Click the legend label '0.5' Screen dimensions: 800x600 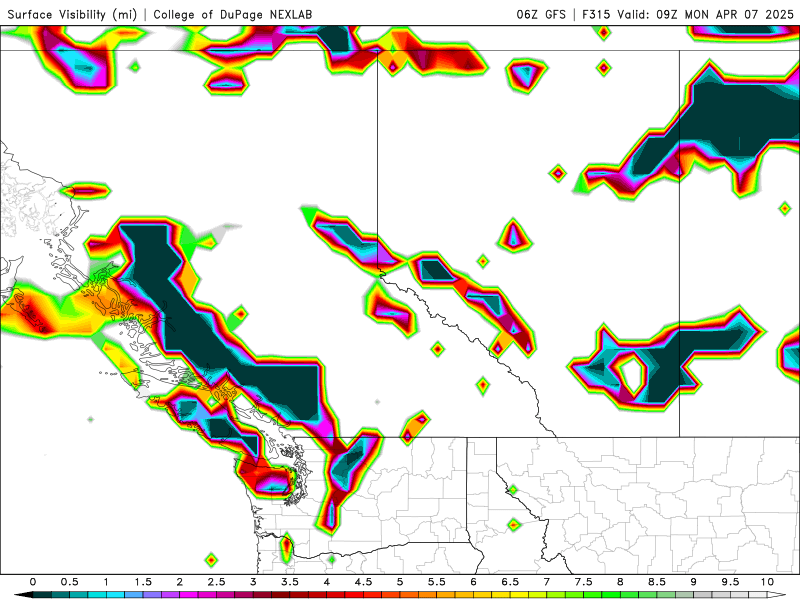tap(69, 582)
